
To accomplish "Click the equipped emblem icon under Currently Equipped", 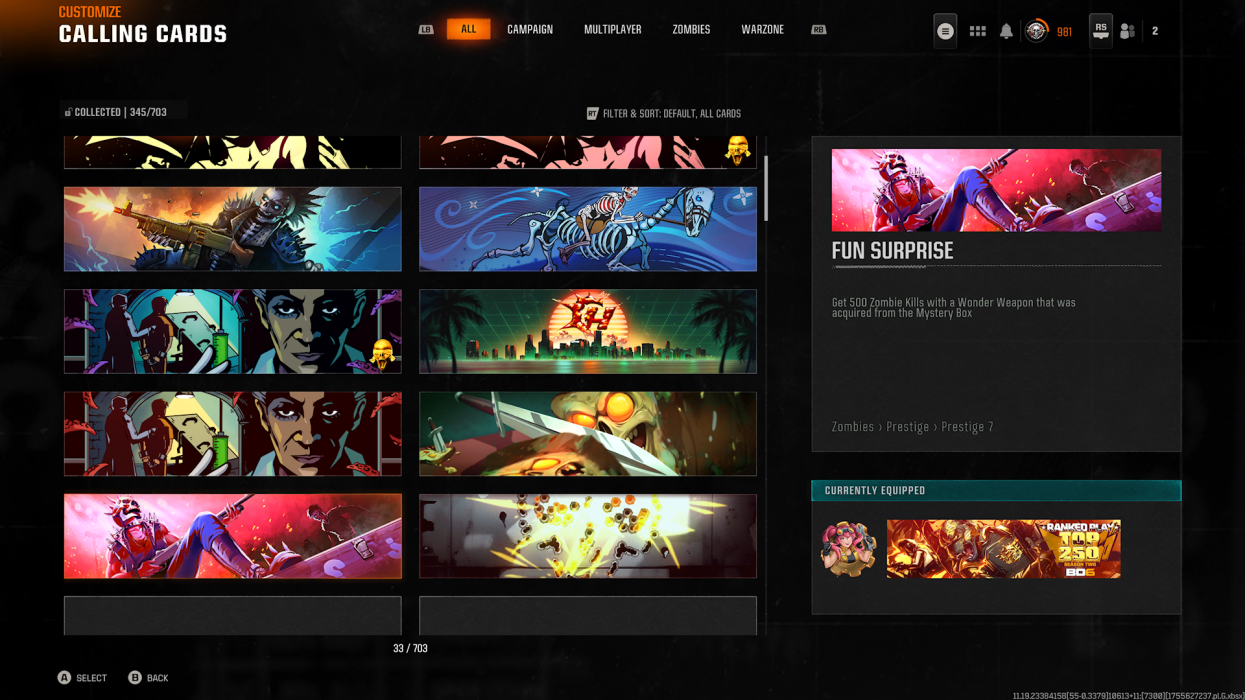I will [848, 549].
